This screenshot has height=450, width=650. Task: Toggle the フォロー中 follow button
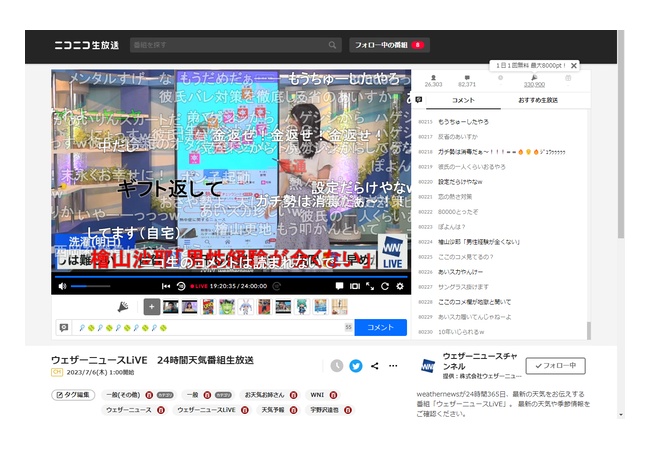pyautogui.click(x=555, y=365)
